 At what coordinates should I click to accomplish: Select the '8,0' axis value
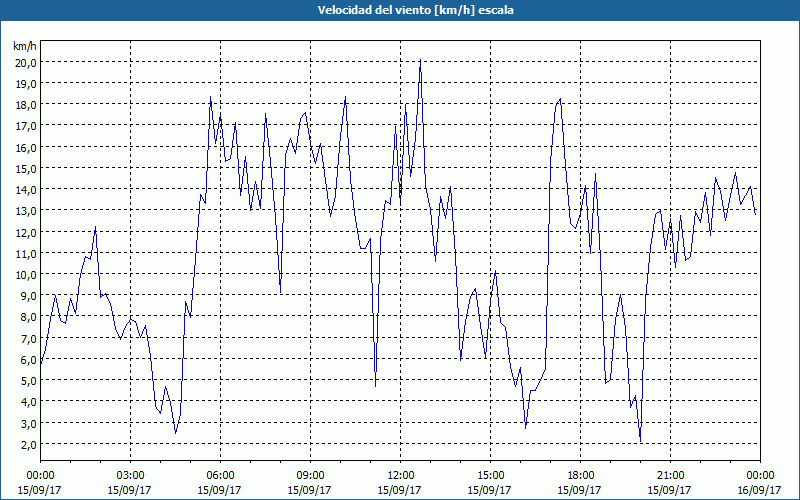(28, 317)
